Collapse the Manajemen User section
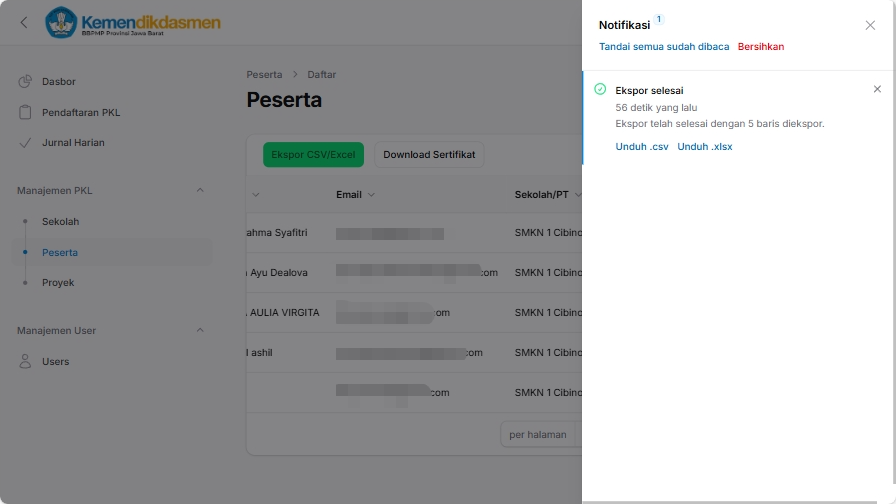The height and width of the screenshot is (504, 896). coord(199,330)
